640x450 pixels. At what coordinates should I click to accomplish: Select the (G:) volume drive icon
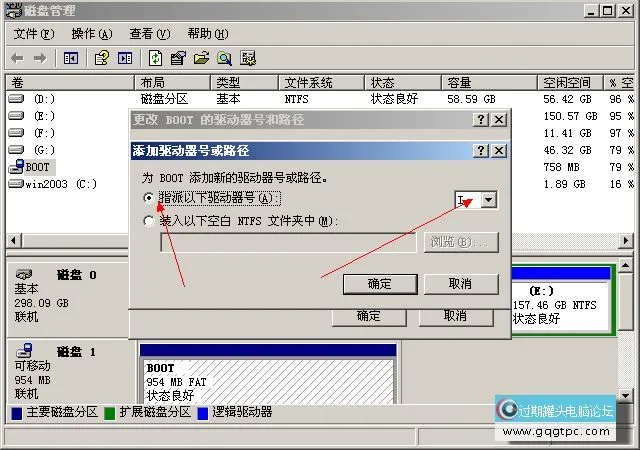coord(16,150)
